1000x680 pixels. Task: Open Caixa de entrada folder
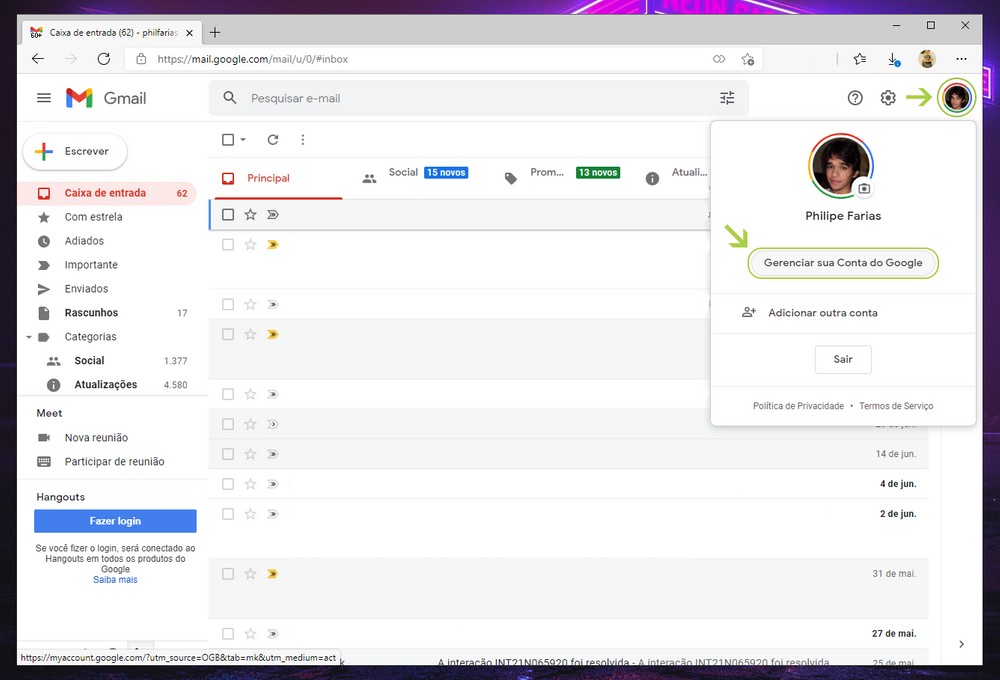[107, 193]
